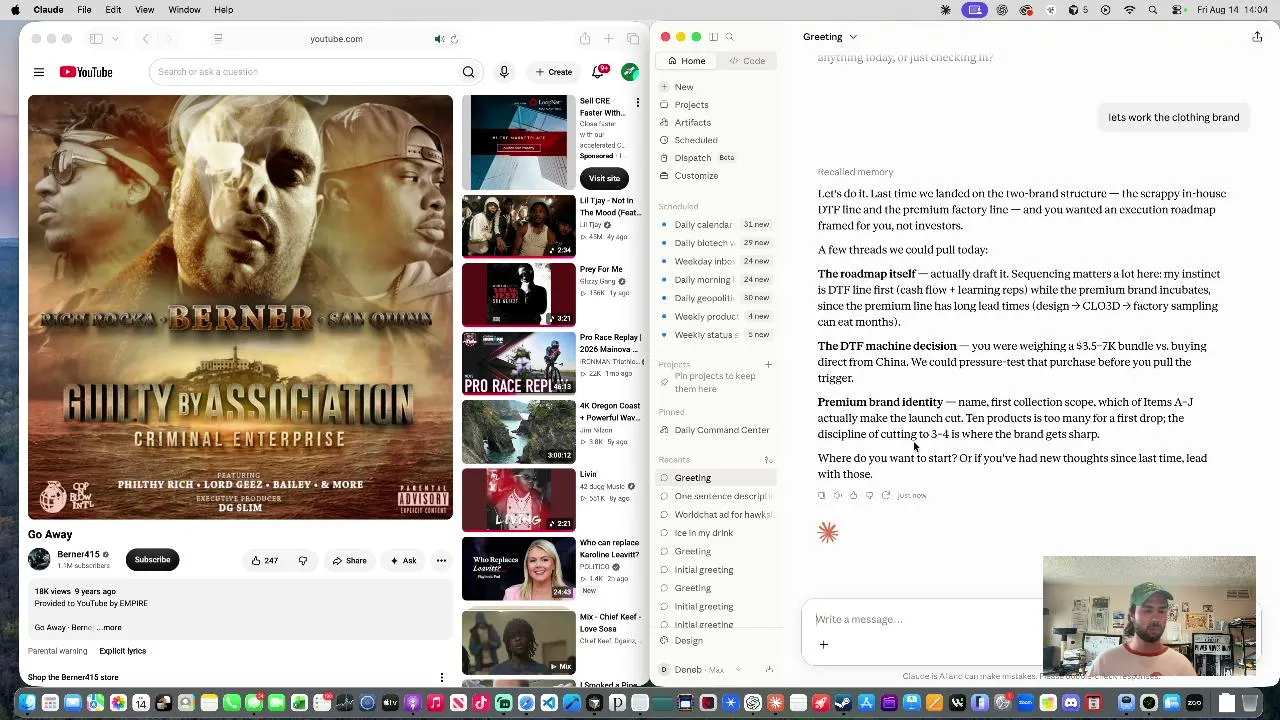1280x720 pixels.
Task: Open search in the Claude window
Action: point(729,37)
